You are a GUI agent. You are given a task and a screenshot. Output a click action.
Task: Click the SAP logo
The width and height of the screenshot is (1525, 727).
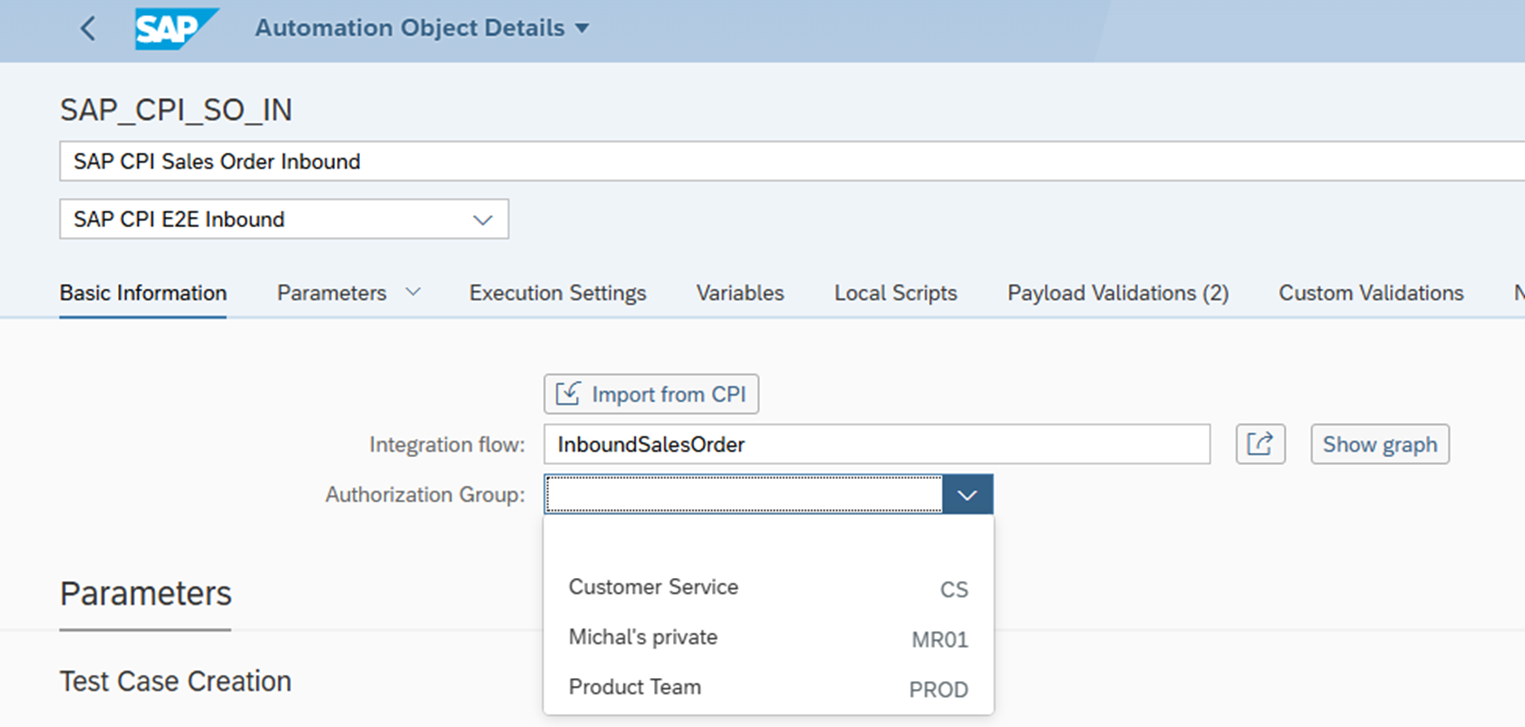pyautogui.click(x=175, y=29)
